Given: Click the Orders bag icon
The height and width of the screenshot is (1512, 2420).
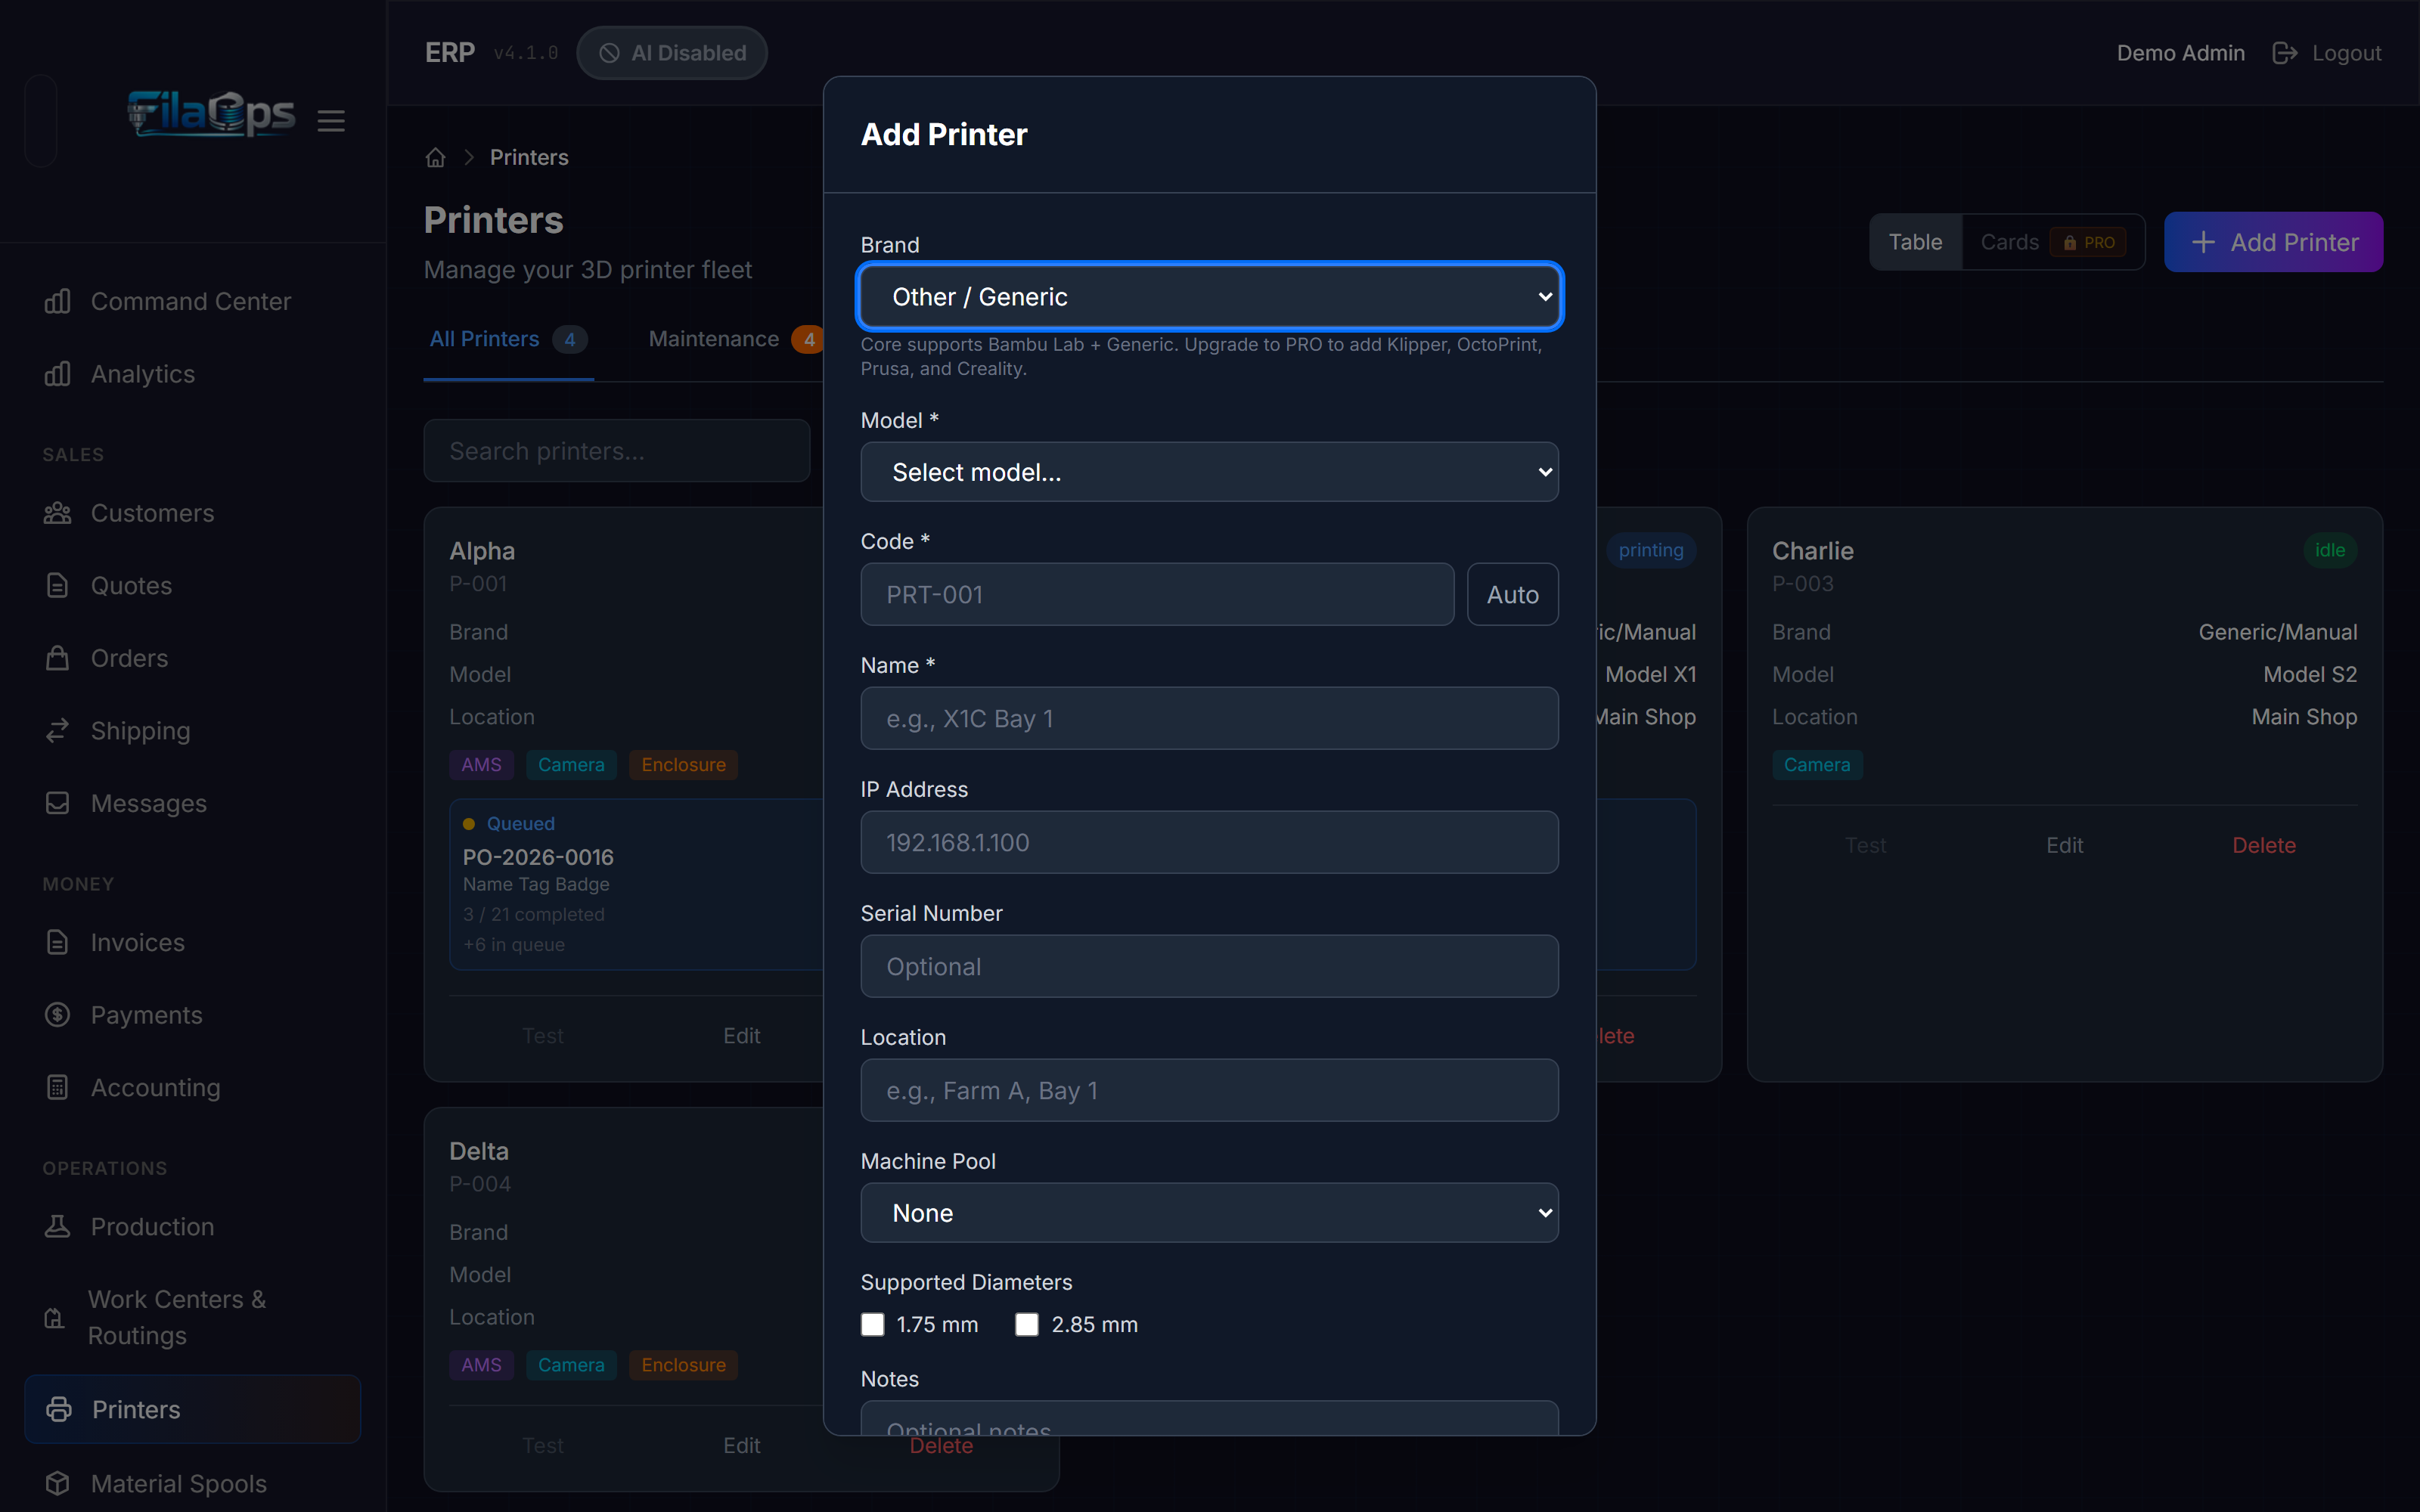Looking at the screenshot, I should click(x=58, y=658).
